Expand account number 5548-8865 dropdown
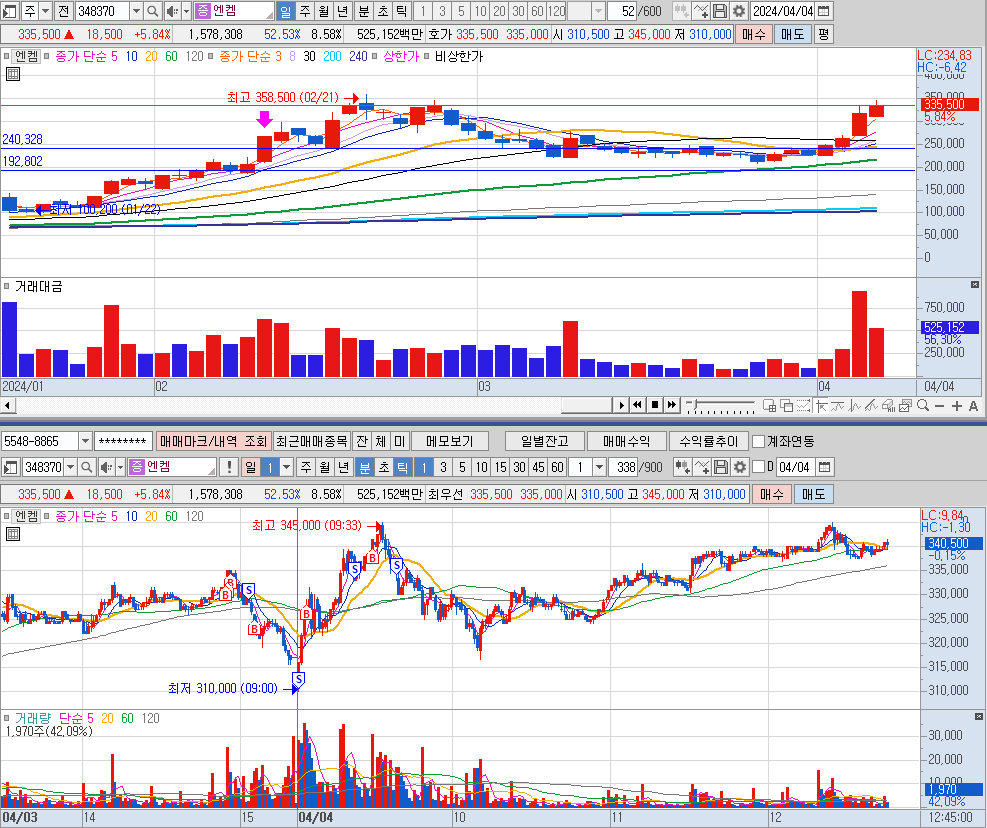 tap(86, 441)
